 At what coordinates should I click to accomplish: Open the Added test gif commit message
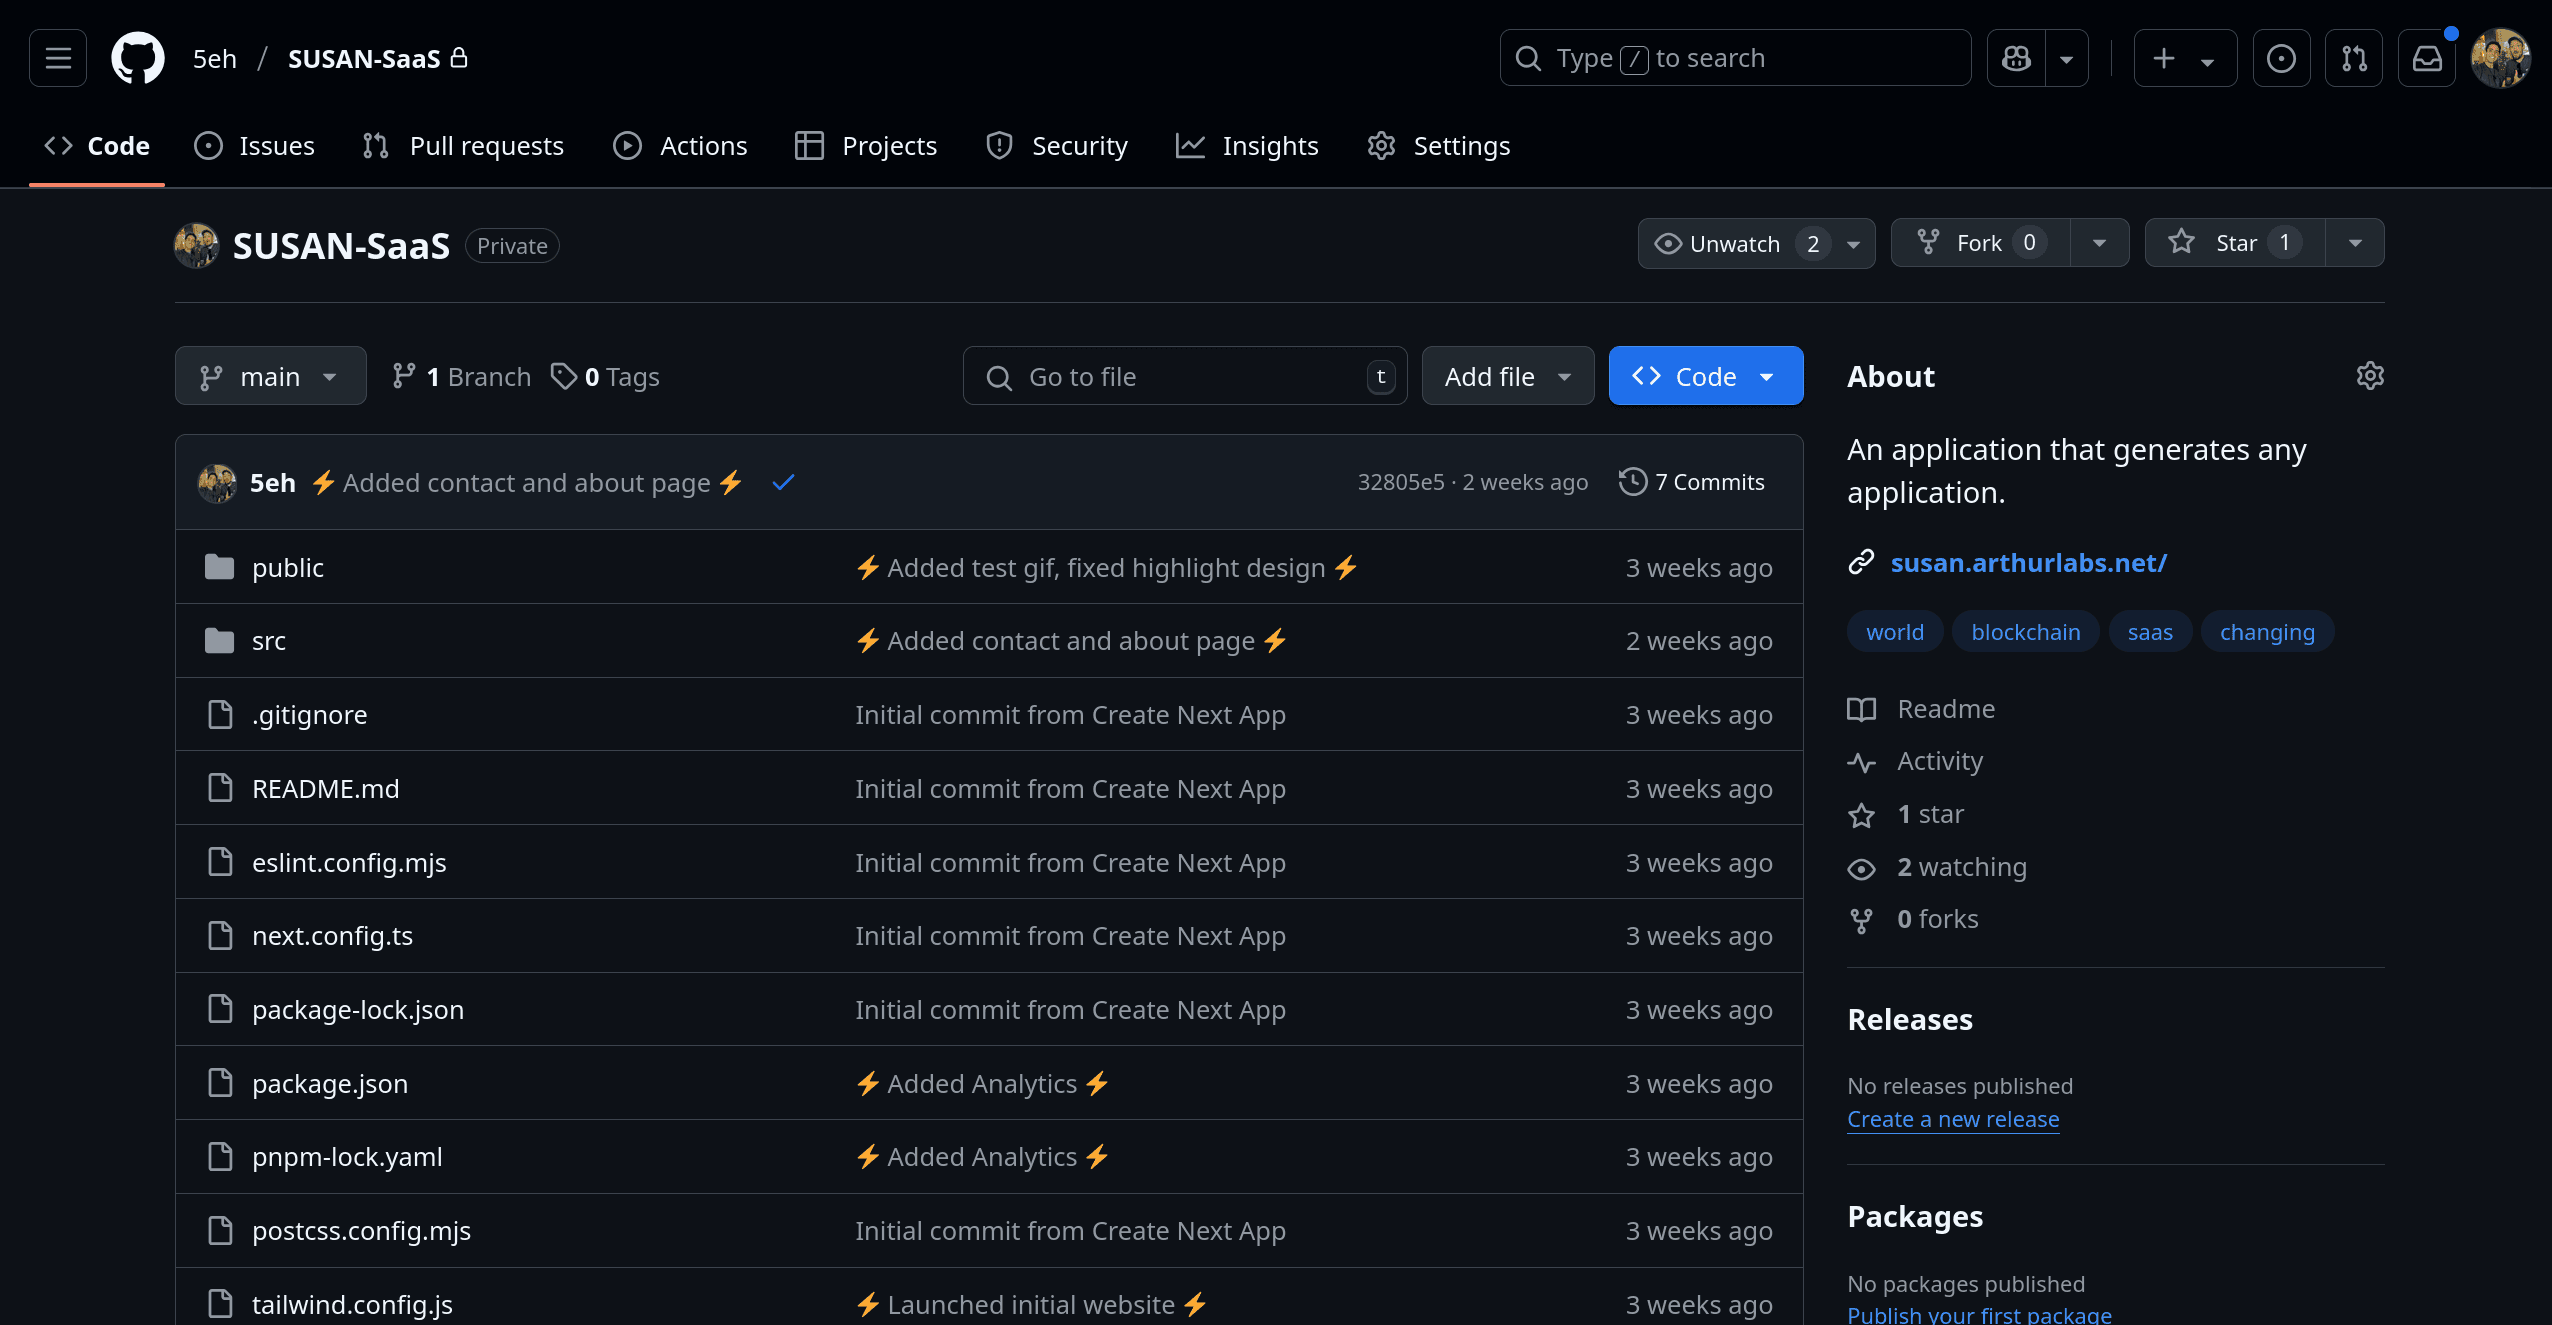coord(1107,568)
